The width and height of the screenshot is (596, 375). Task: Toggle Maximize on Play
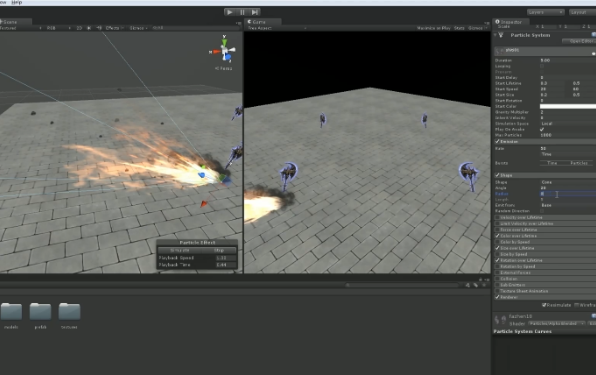(433, 28)
